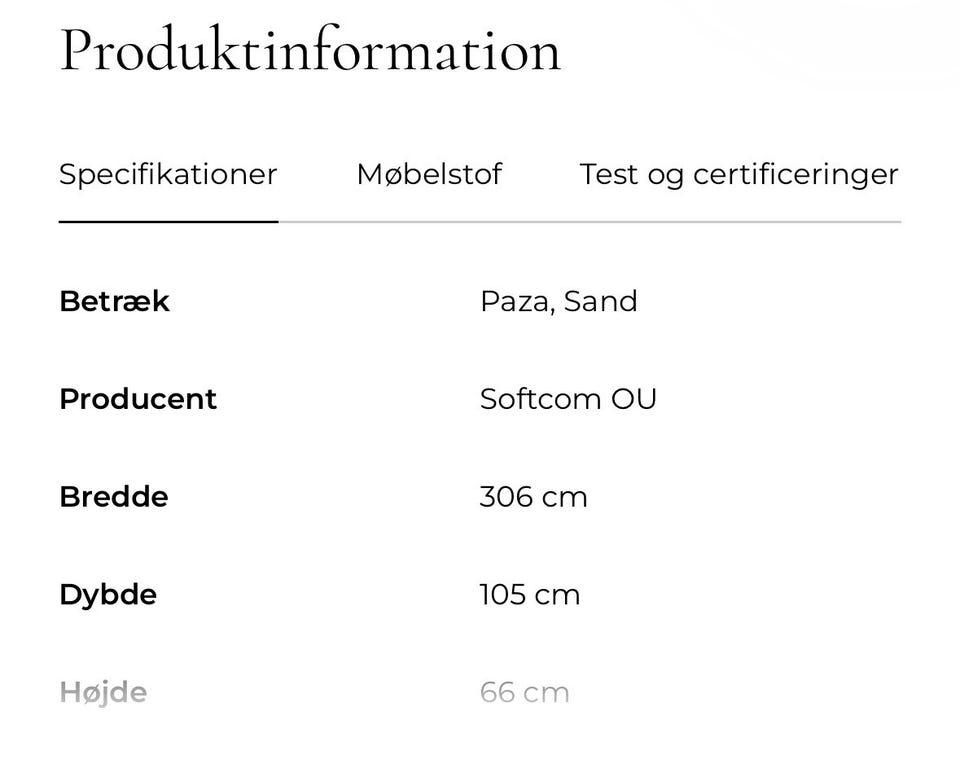Select the Producent label

click(138, 399)
